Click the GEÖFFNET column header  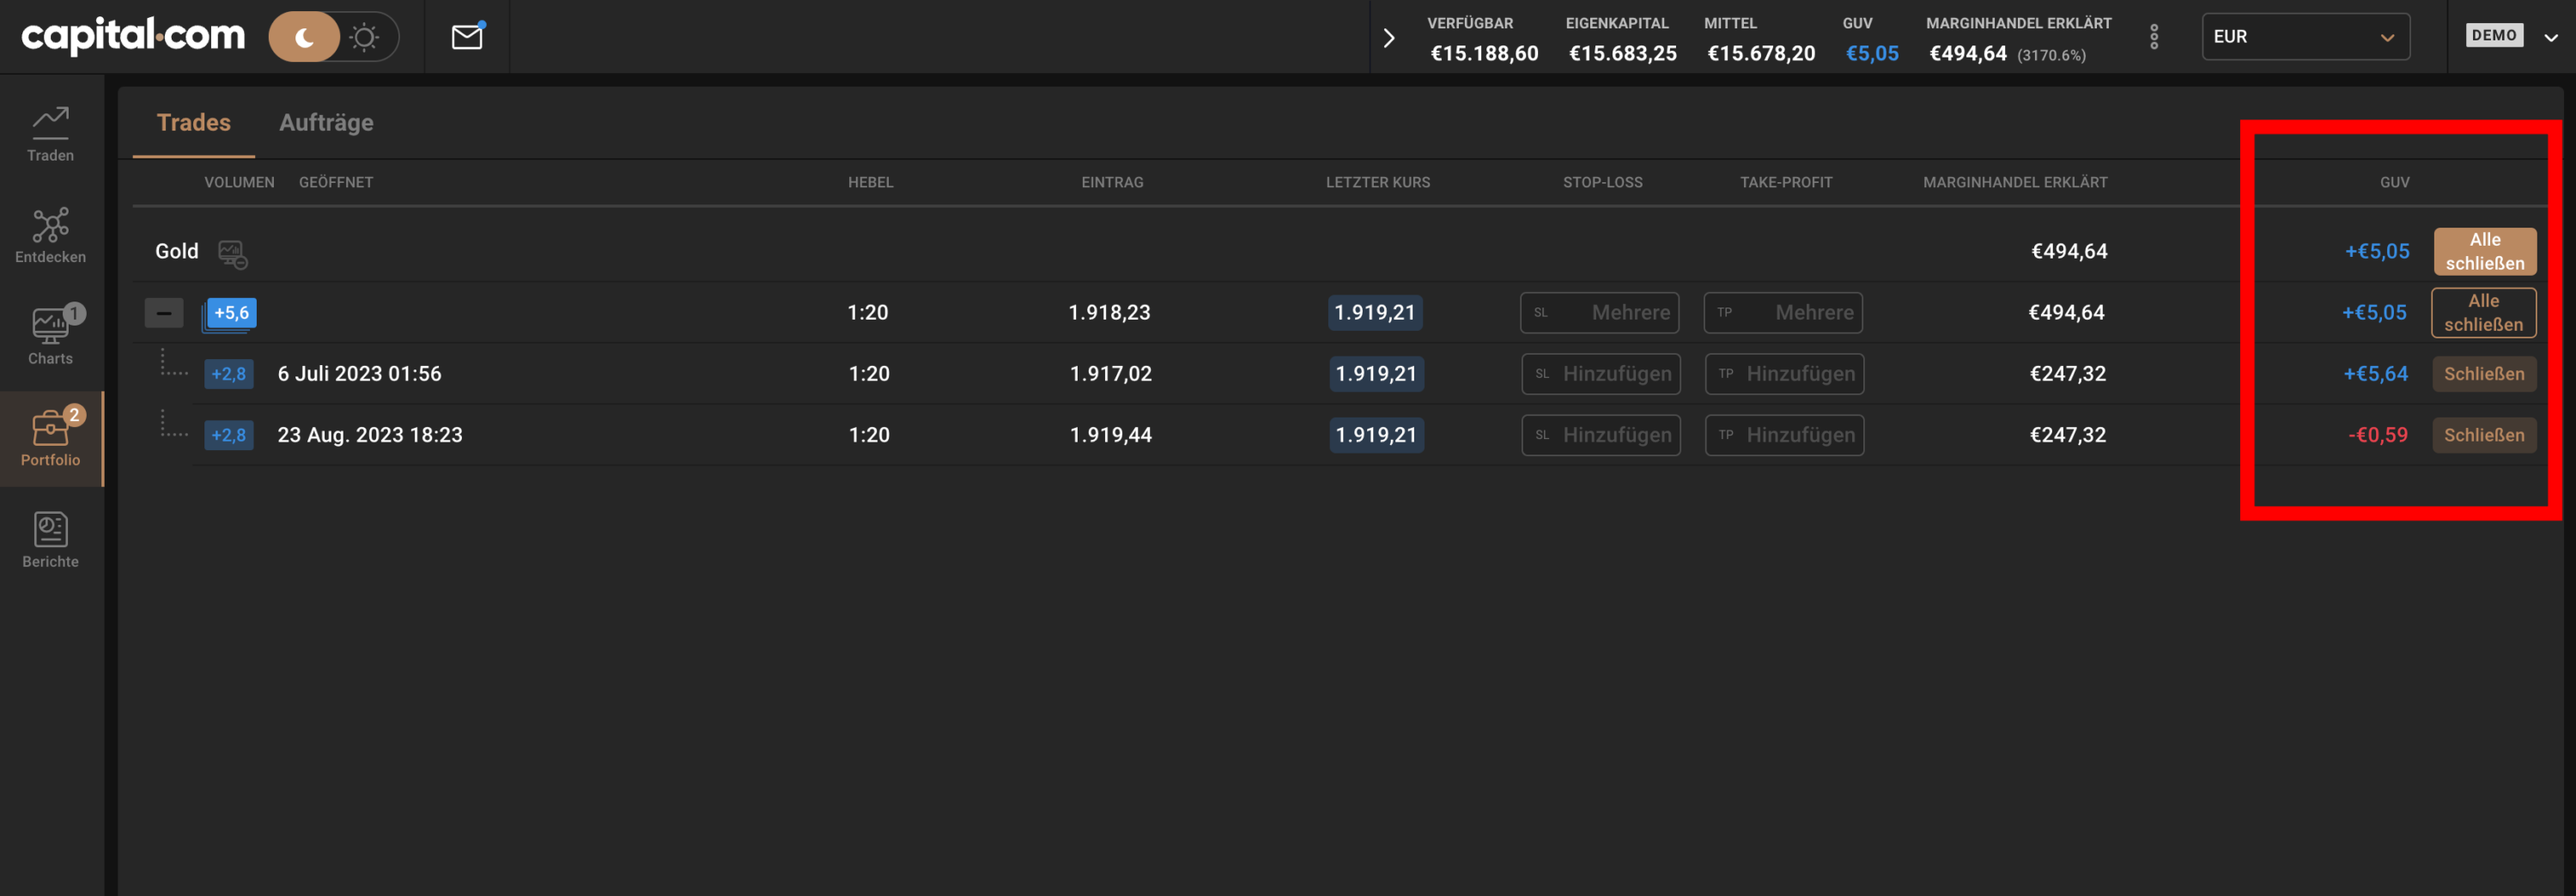point(336,182)
